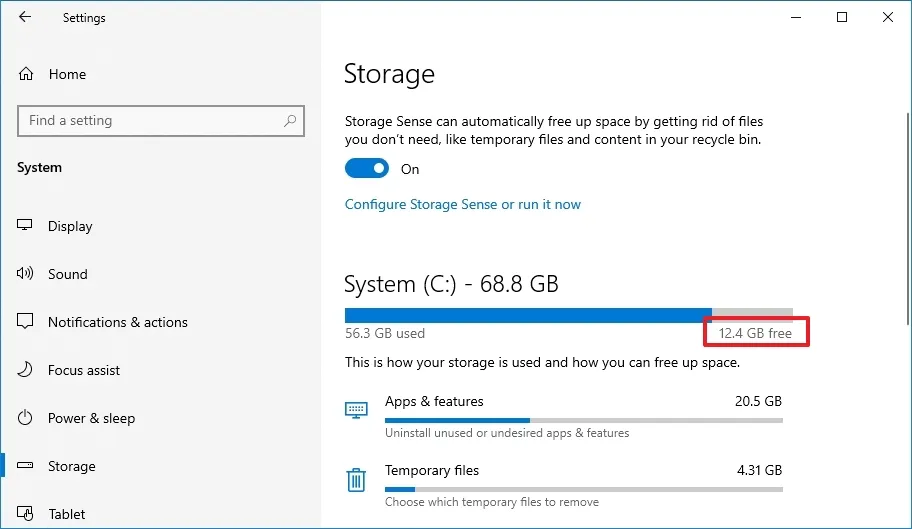Click the Temporary files usage bar
The height and width of the screenshot is (529, 912).
(583, 489)
